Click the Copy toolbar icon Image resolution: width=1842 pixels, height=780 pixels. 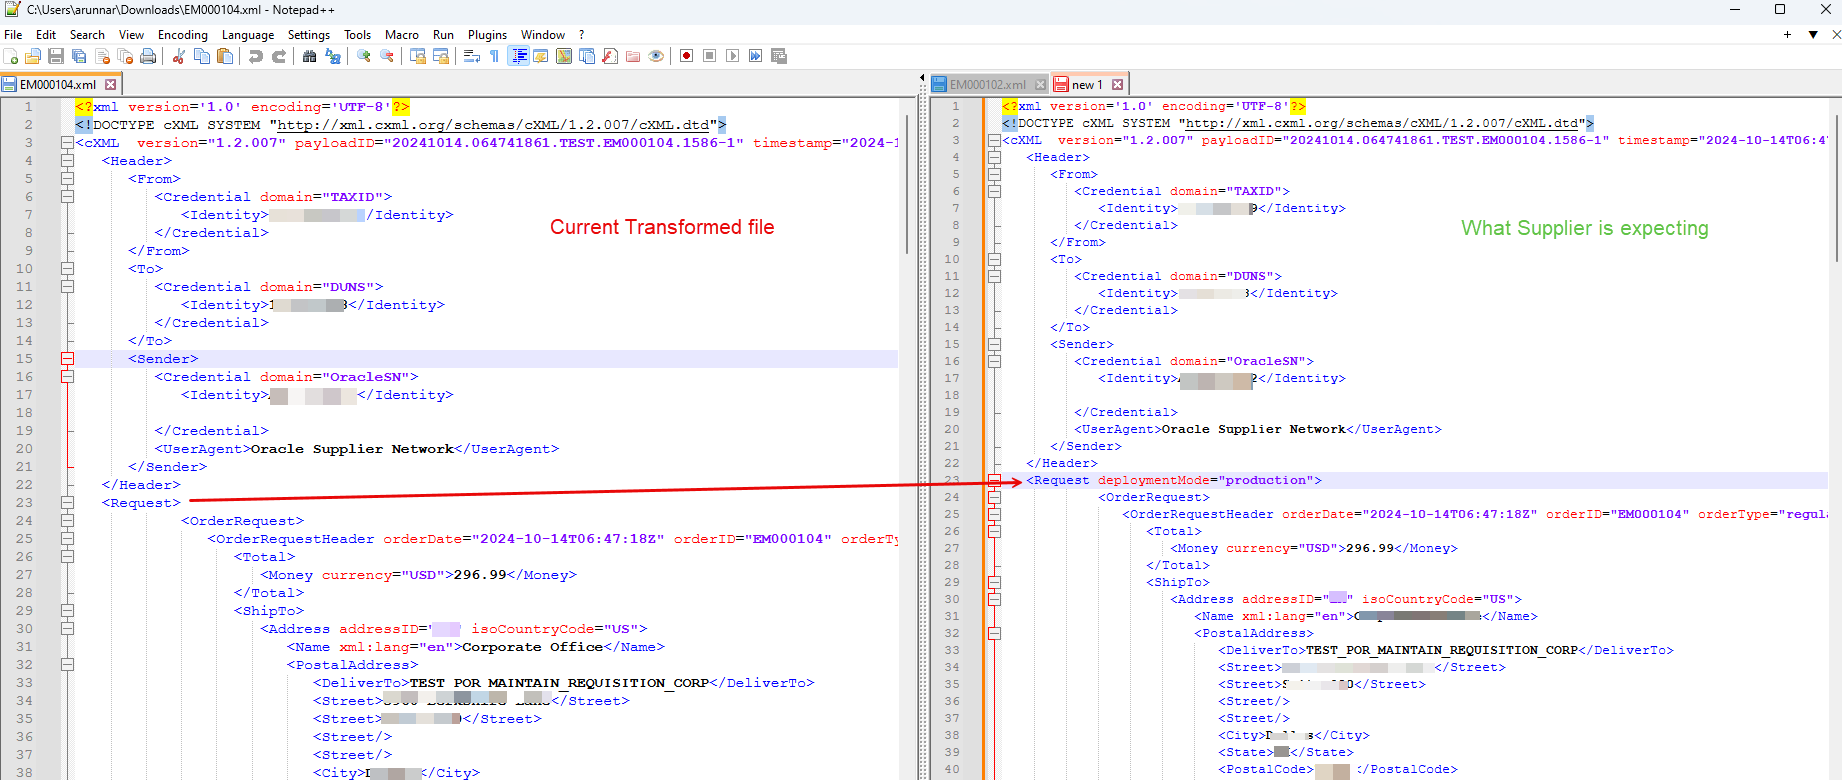pyautogui.click(x=202, y=56)
